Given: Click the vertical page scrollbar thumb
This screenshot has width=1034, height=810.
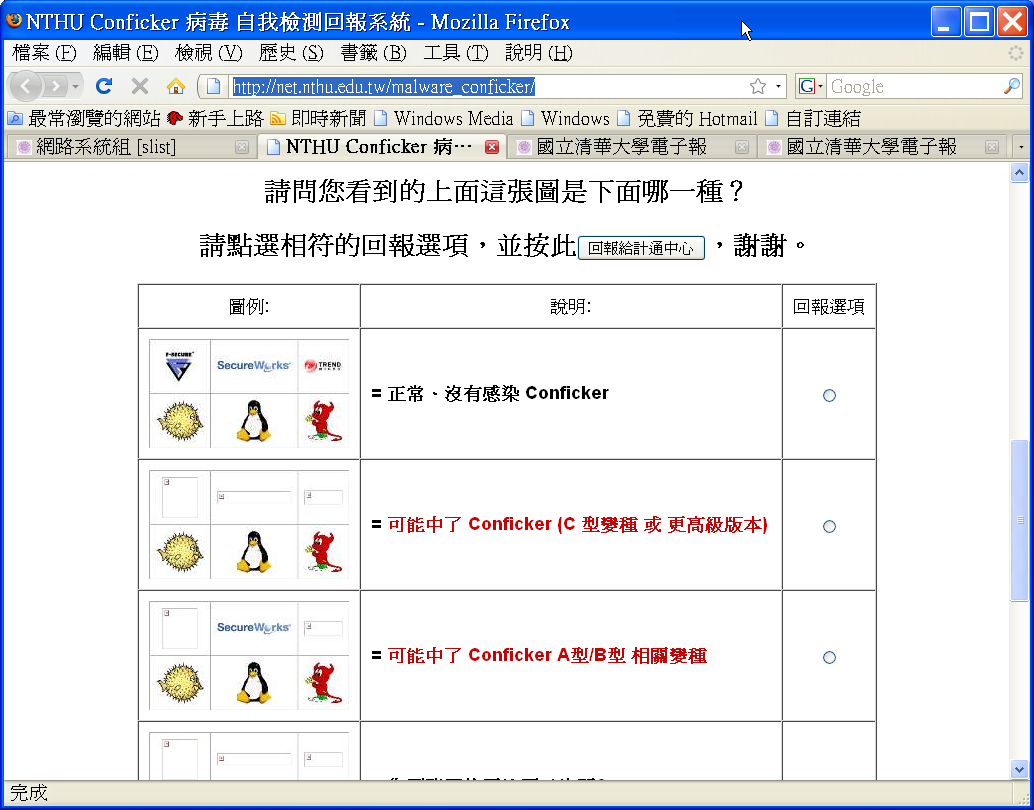Looking at the screenshot, I should tap(1019, 520).
